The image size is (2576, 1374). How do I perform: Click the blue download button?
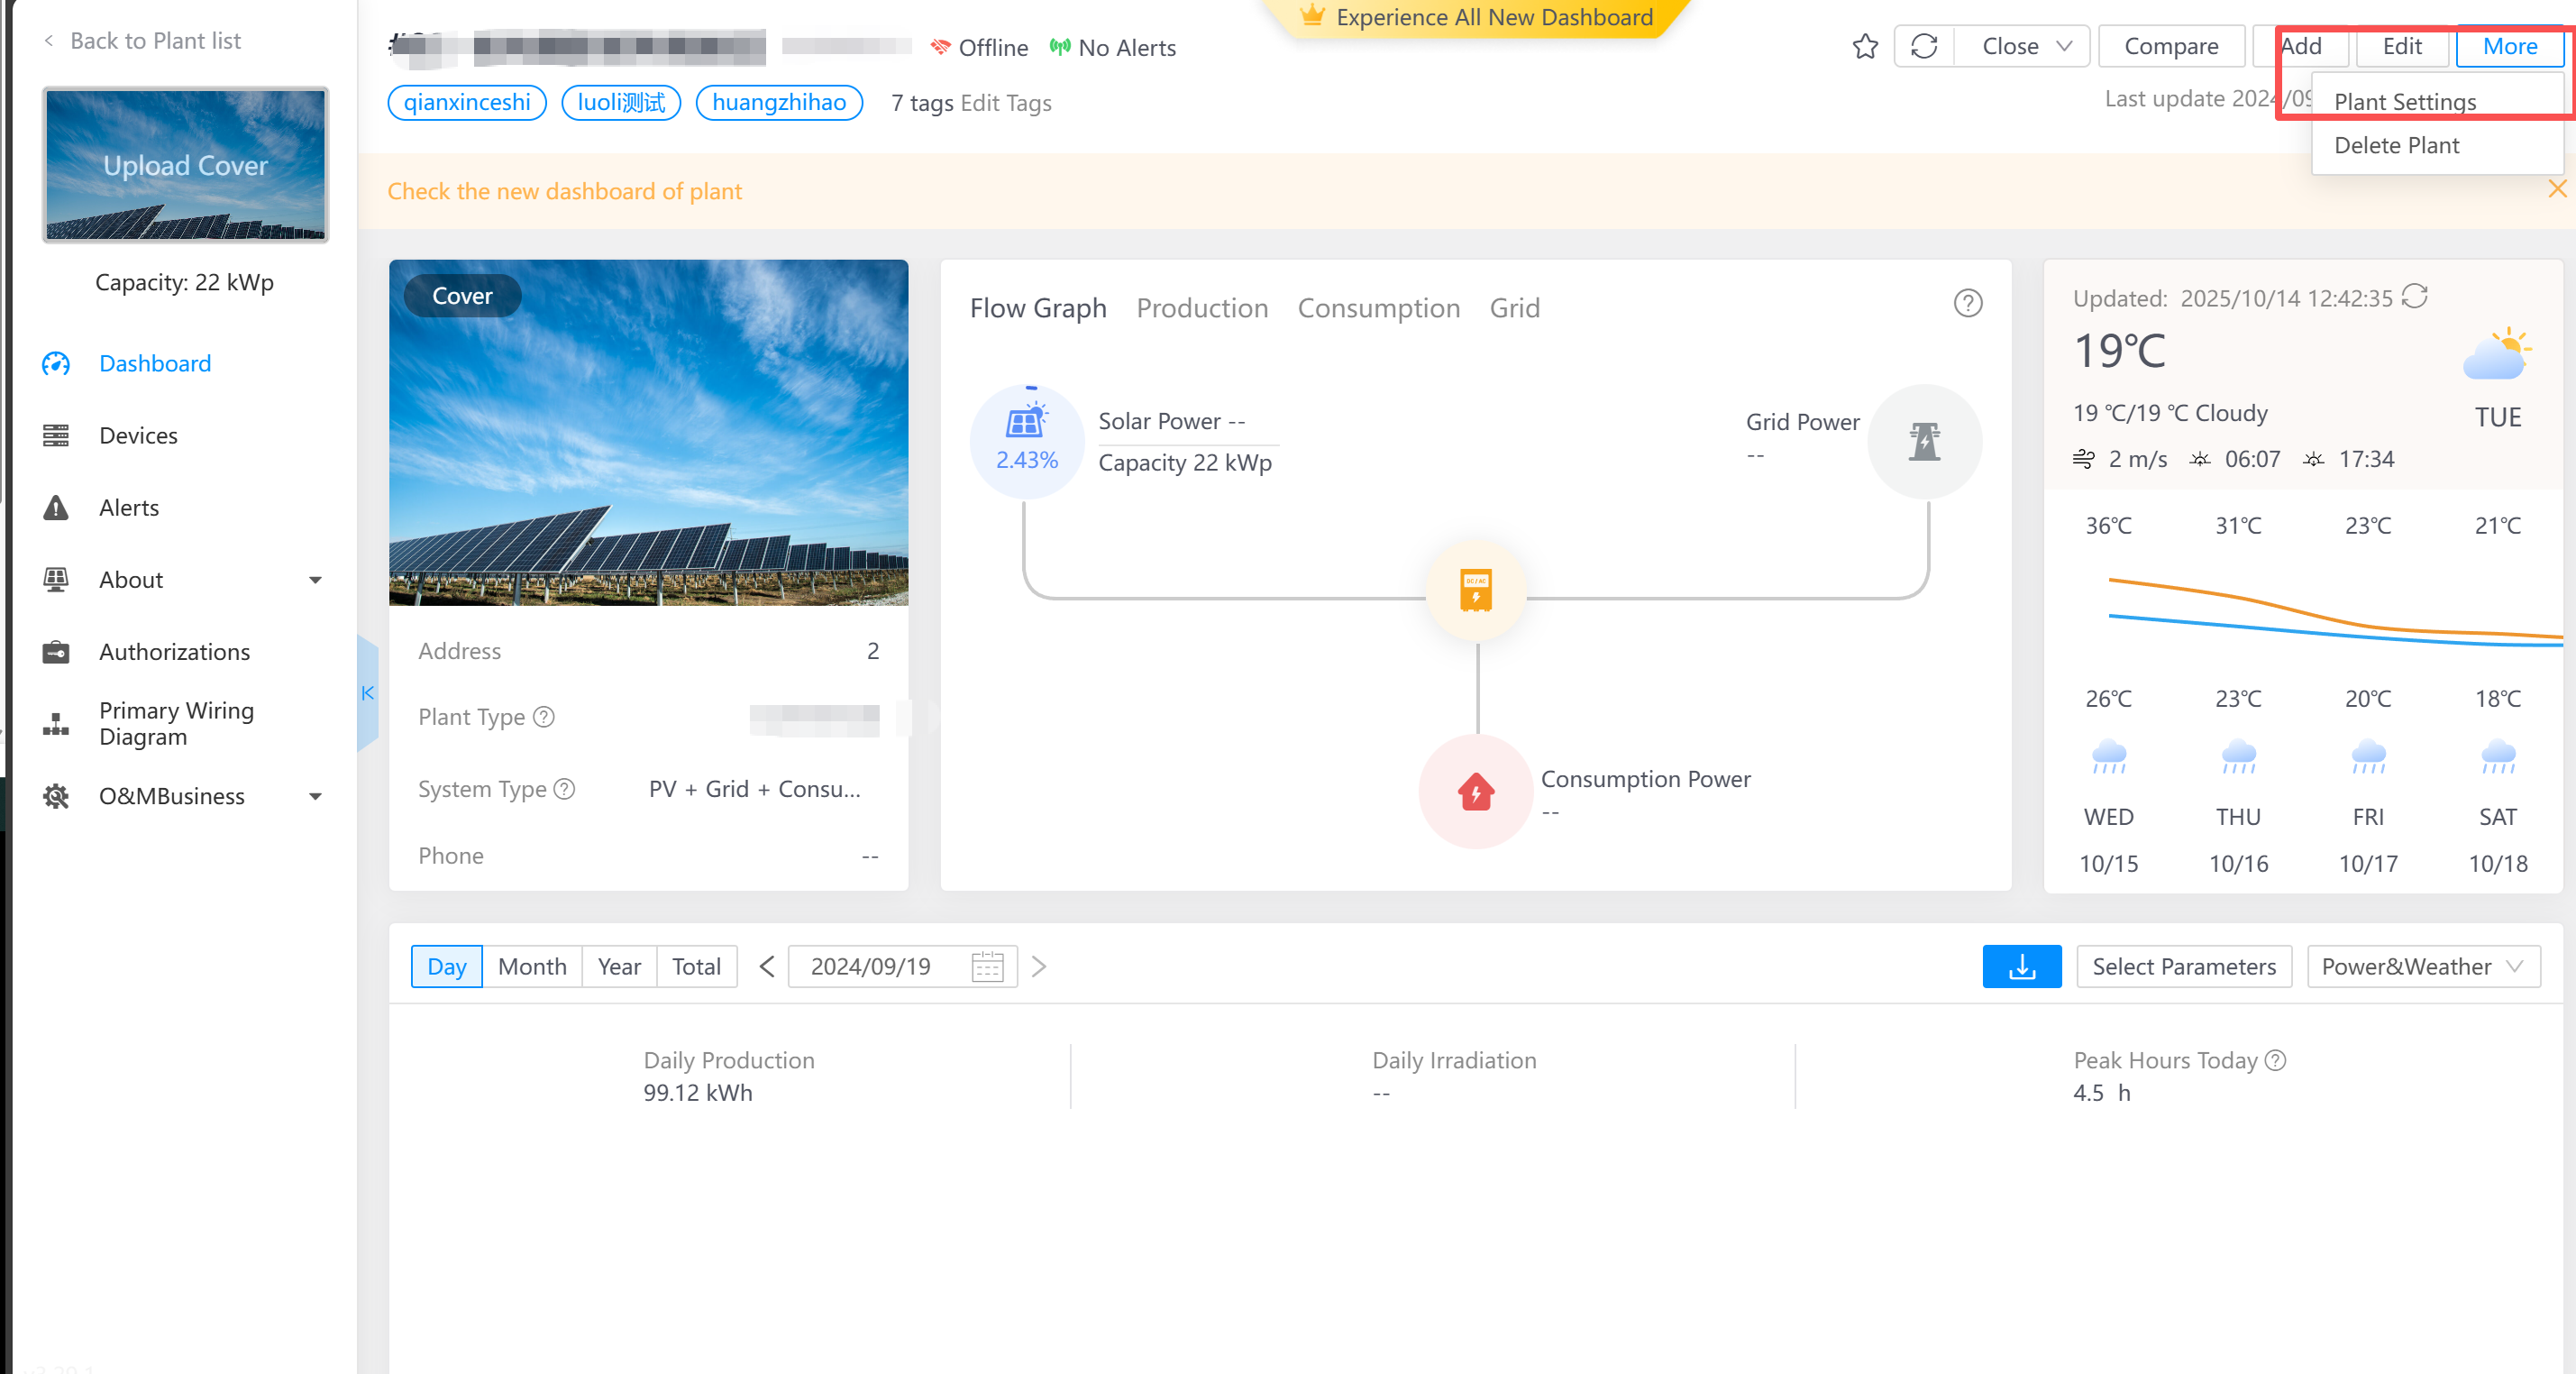pyautogui.click(x=2021, y=966)
